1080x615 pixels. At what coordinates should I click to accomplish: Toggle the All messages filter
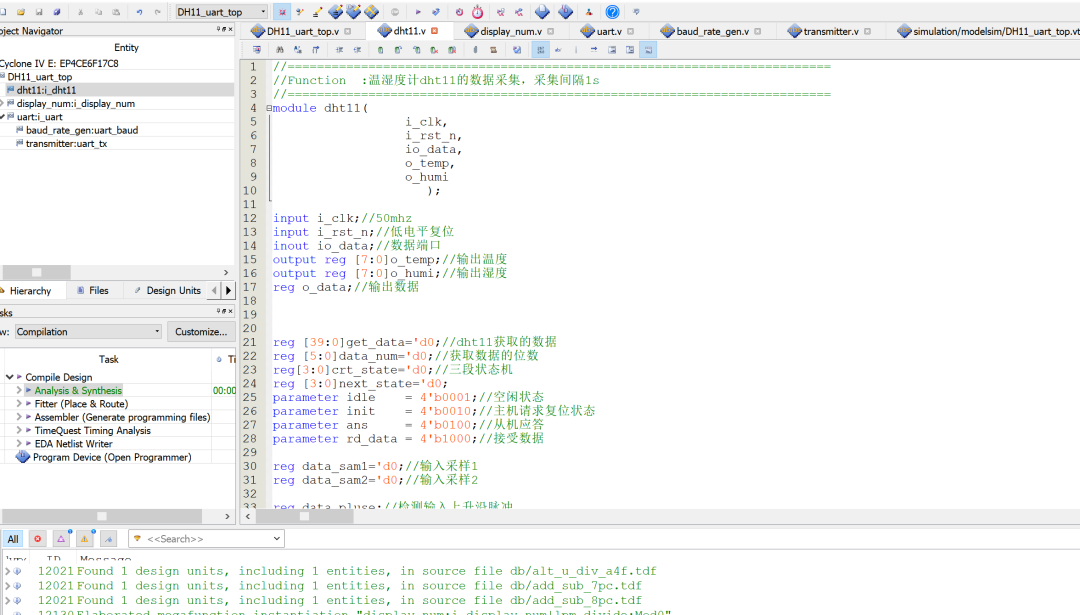point(13,539)
